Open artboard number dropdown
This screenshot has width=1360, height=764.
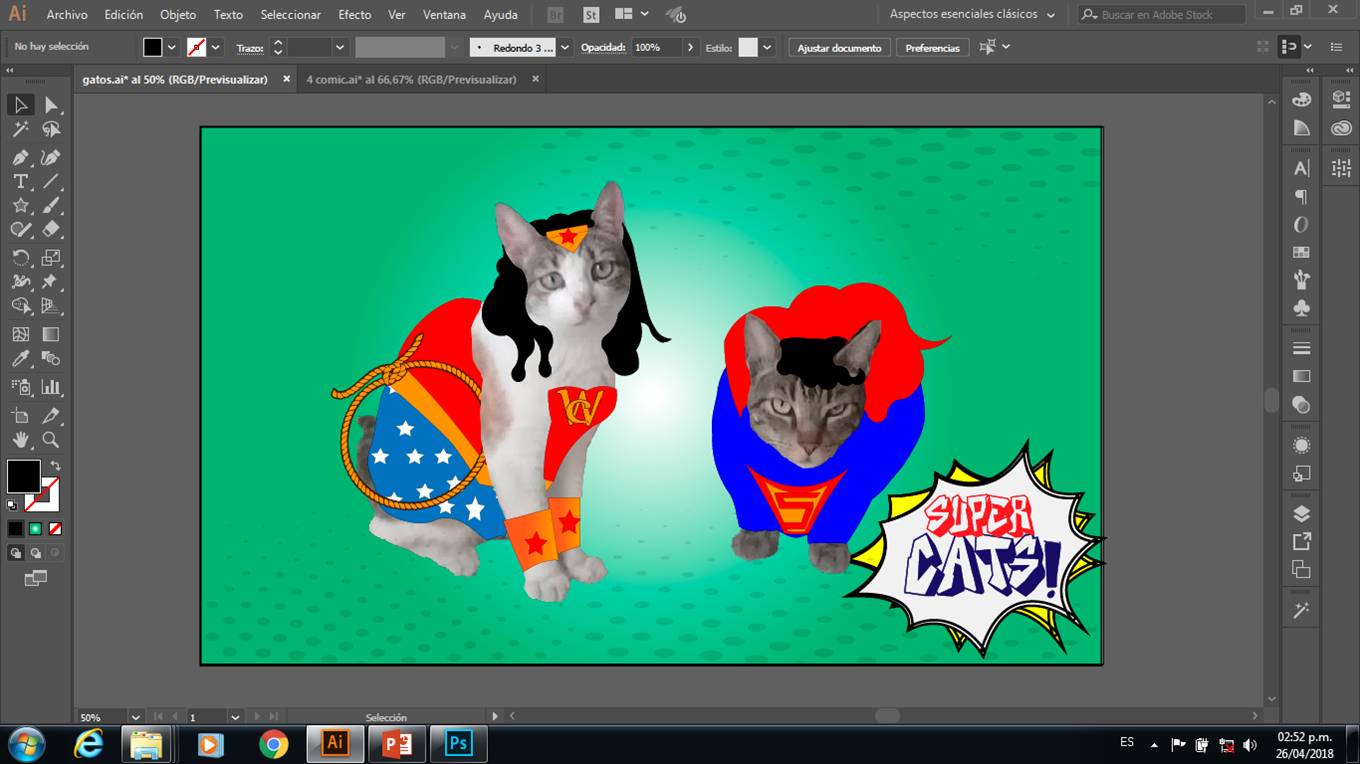click(235, 717)
